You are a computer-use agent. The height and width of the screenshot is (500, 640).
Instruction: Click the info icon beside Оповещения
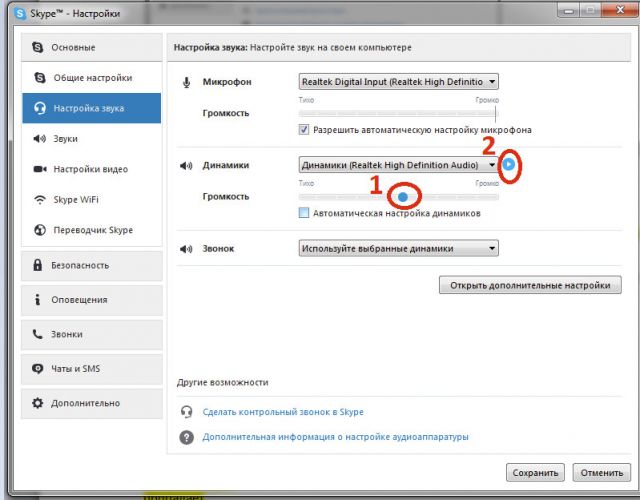pyautogui.click(x=38, y=300)
